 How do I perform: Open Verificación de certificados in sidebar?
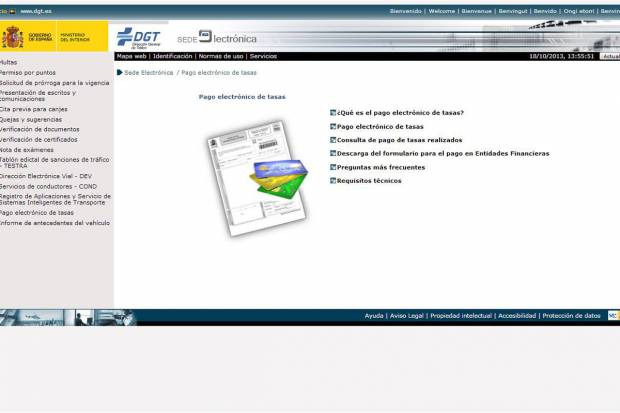39,140
